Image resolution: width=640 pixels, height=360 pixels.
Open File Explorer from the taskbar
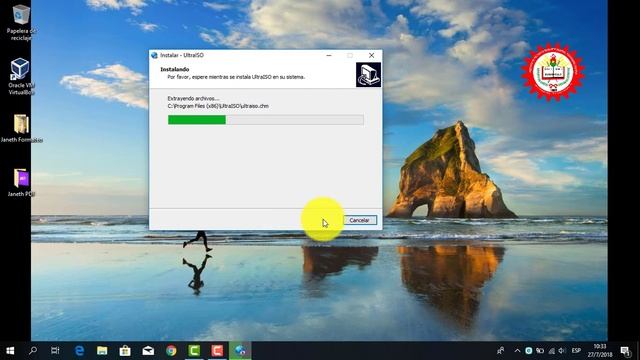click(x=102, y=351)
